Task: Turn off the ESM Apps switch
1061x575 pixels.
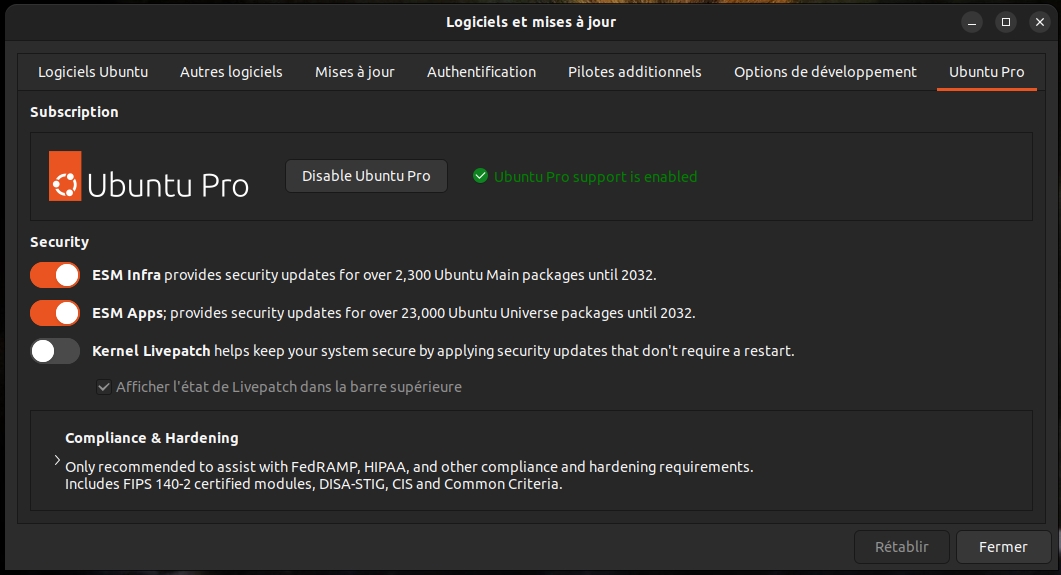Action: click(55, 313)
